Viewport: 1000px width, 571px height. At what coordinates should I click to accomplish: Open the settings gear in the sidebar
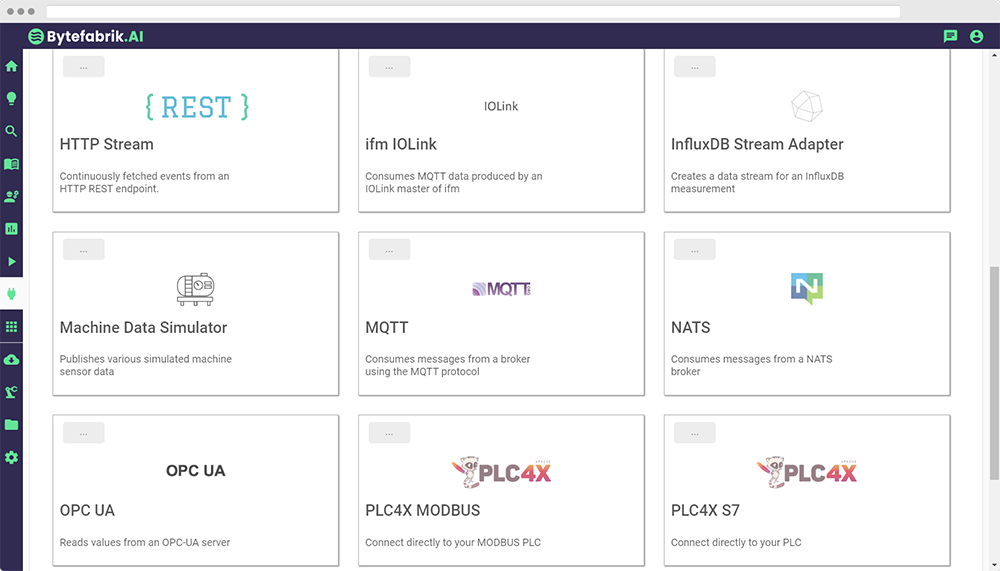click(12, 457)
